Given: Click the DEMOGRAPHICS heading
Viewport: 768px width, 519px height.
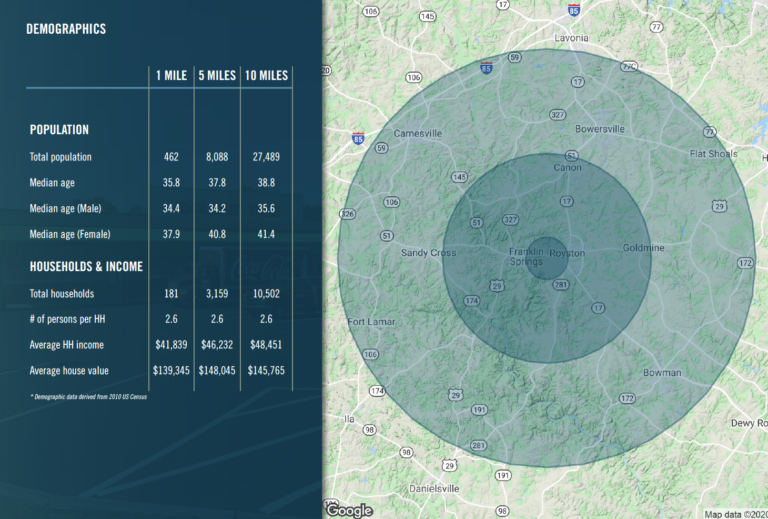Looking at the screenshot, I should click(x=66, y=29).
